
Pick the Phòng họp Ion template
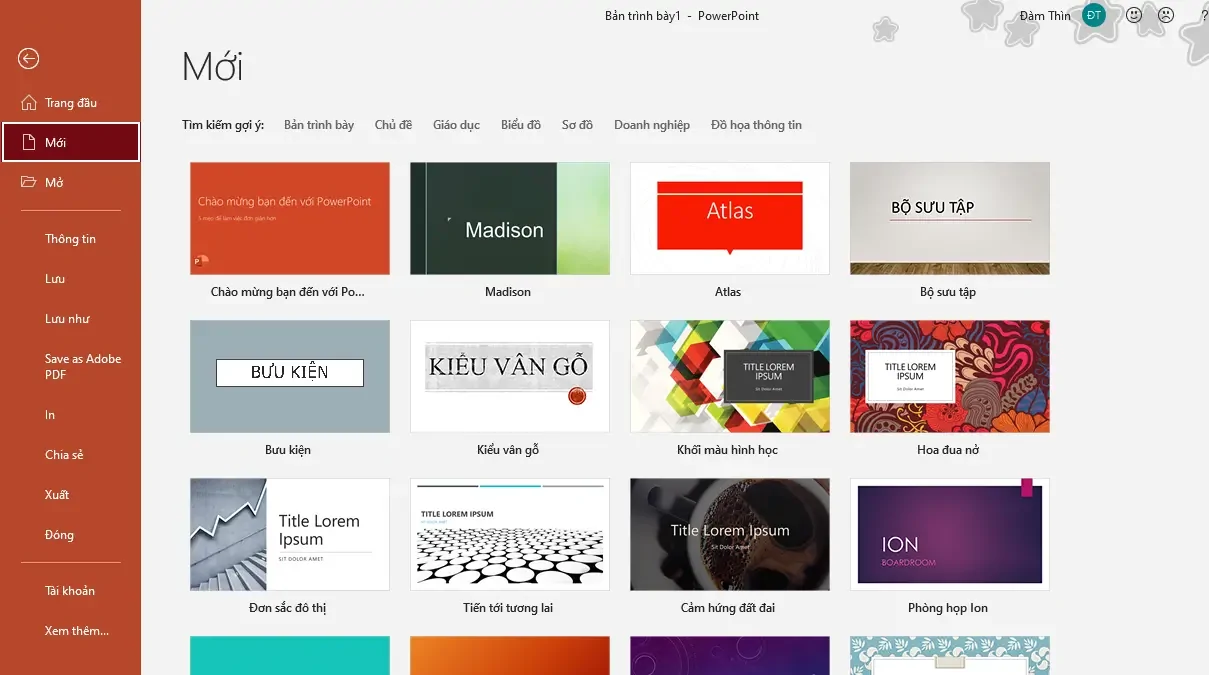pos(949,534)
